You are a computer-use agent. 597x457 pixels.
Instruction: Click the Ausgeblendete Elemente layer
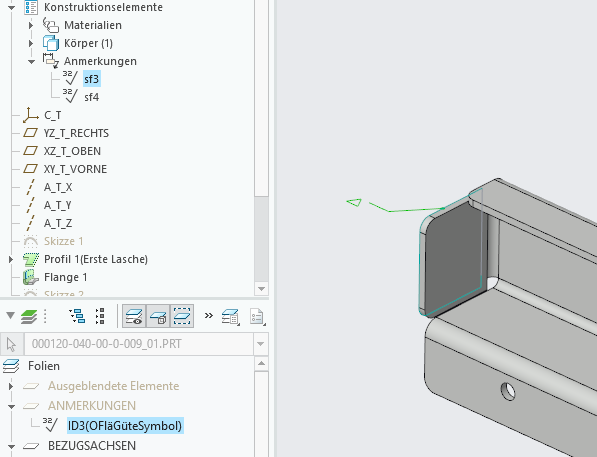113,386
